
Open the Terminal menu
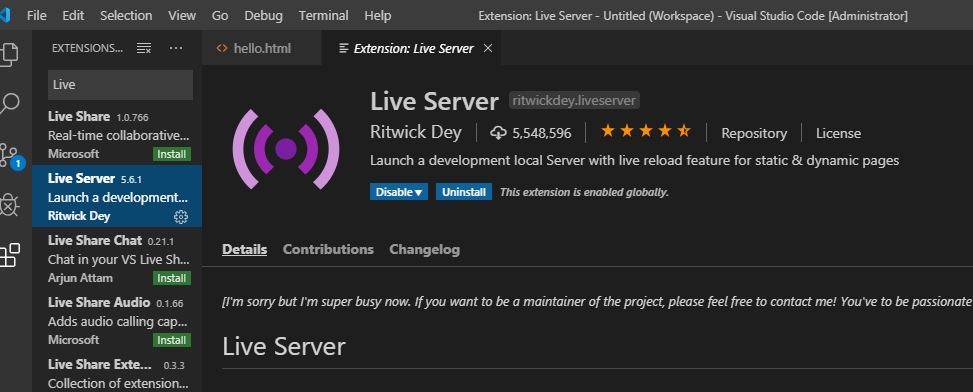click(323, 16)
